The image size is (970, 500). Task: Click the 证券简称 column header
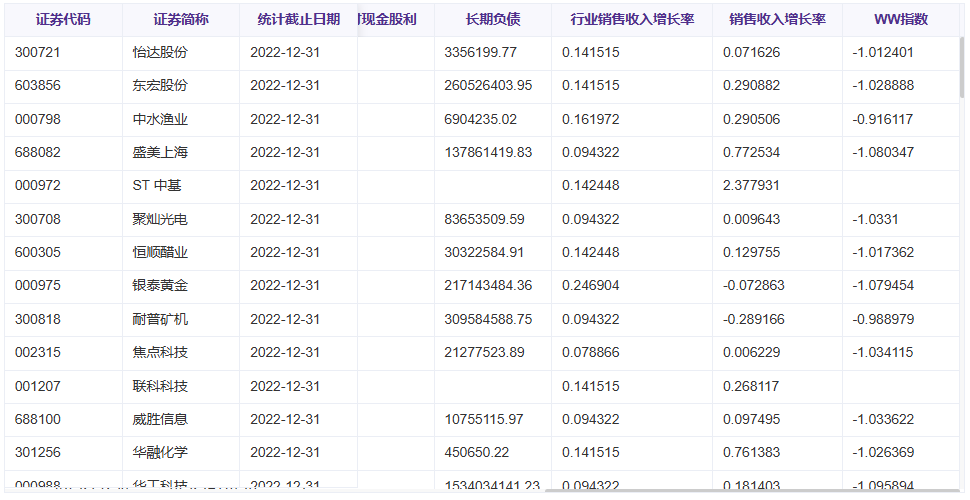click(x=181, y=19)
